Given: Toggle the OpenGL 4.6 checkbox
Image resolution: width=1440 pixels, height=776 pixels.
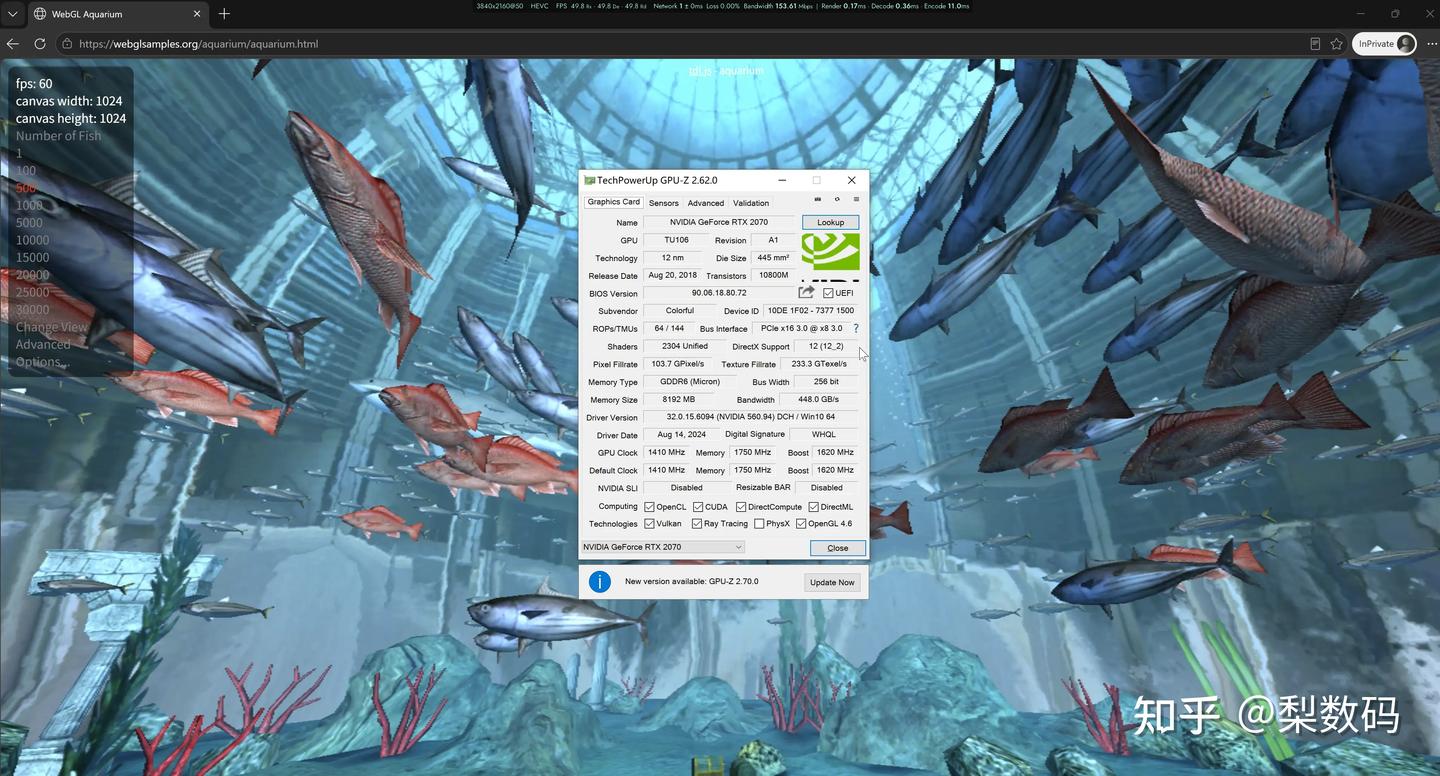Looking at the screenshot, I should (x=801, y=524).
